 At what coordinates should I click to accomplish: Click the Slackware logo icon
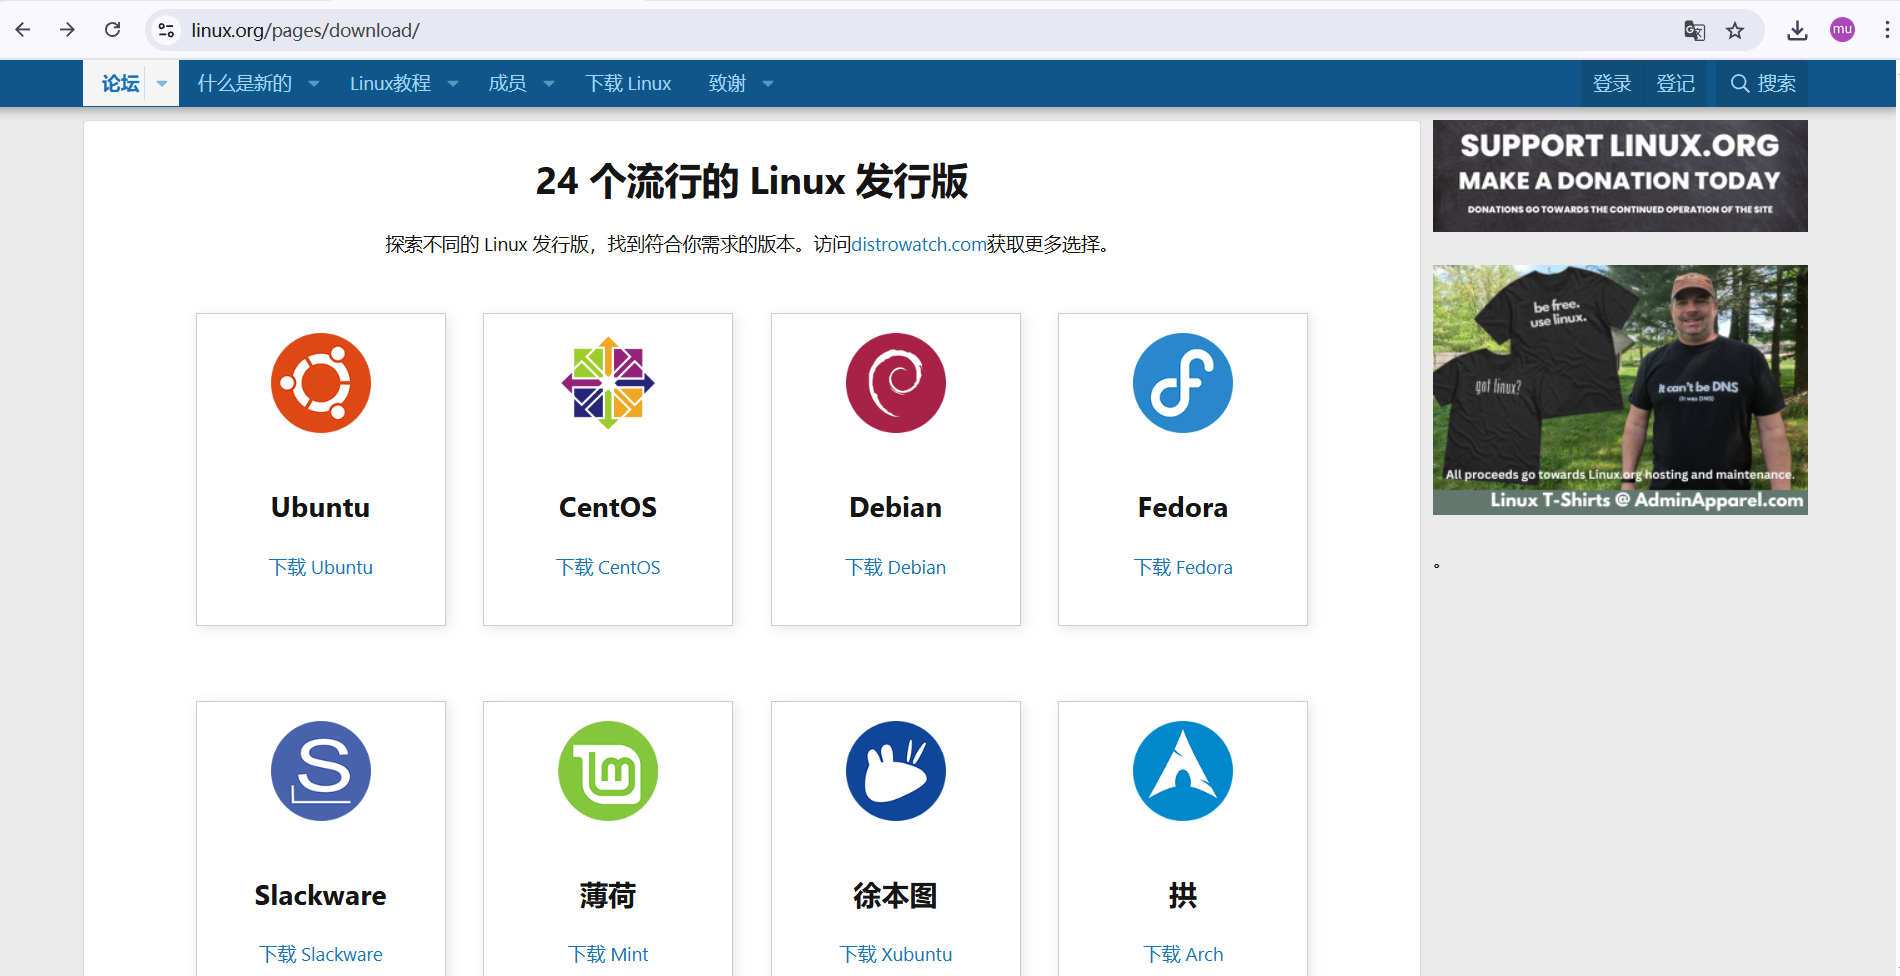coord(321,771)
